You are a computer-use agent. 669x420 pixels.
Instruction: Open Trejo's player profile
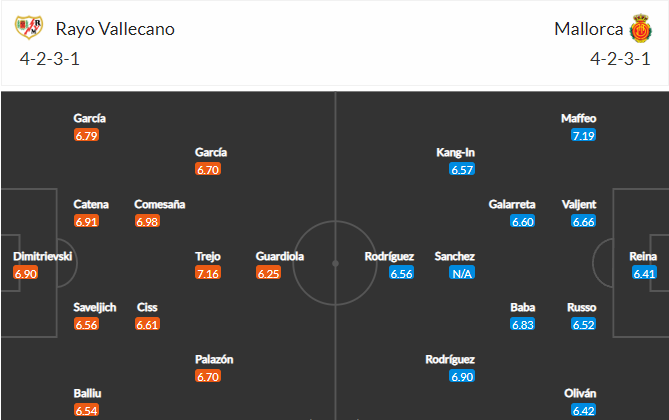(207, 256)
